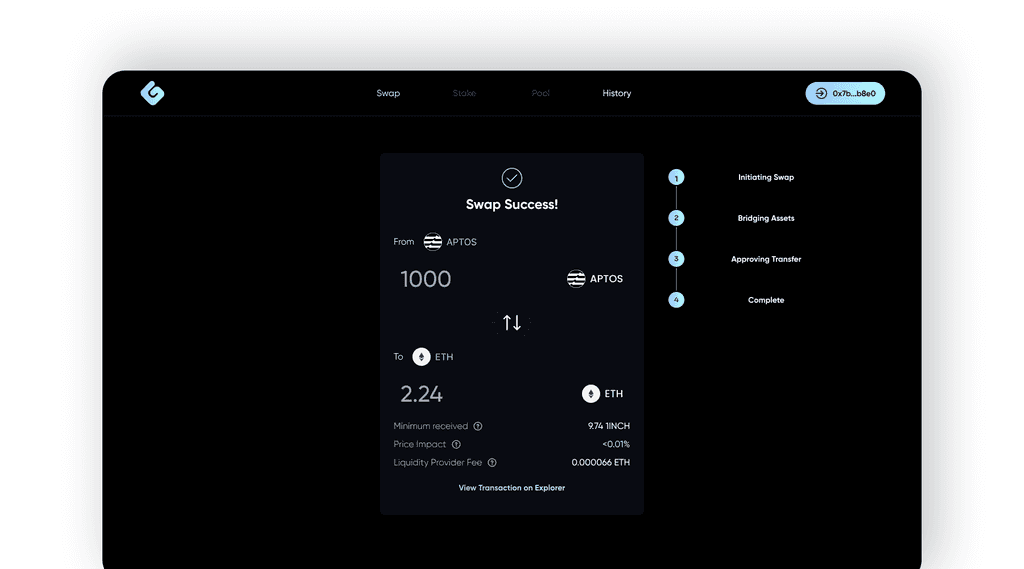Open the History tab
Viewport: 1024px width, 569px height.
point(616,93)
